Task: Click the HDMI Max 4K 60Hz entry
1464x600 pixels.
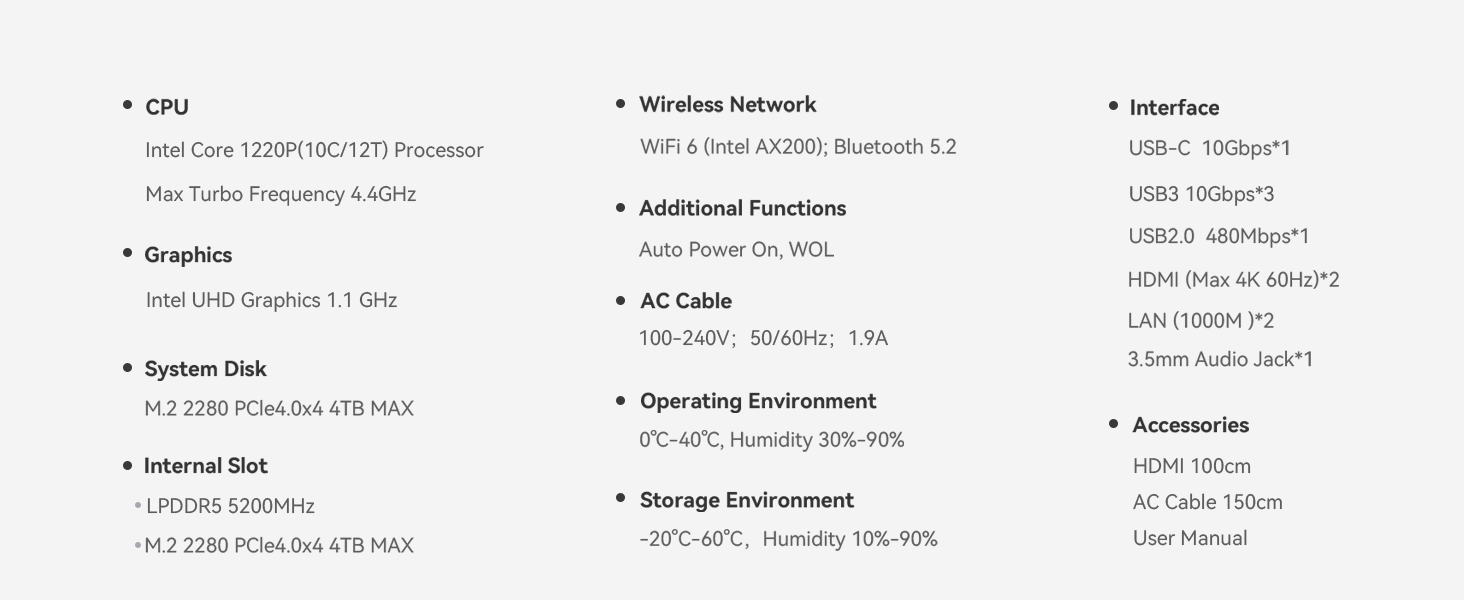Action: (x=1233, y=280)
